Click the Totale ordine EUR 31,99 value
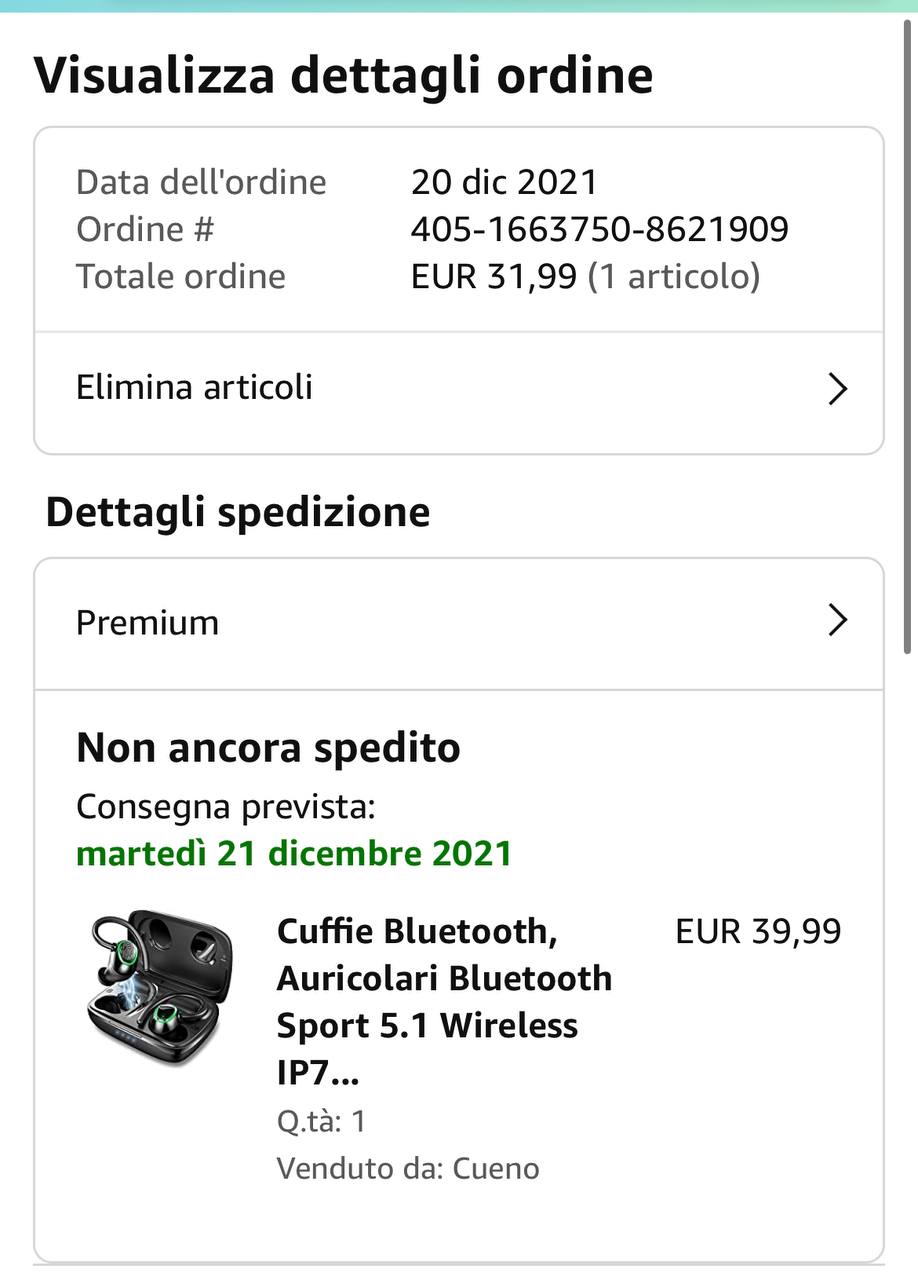 [x=494, y=277]
